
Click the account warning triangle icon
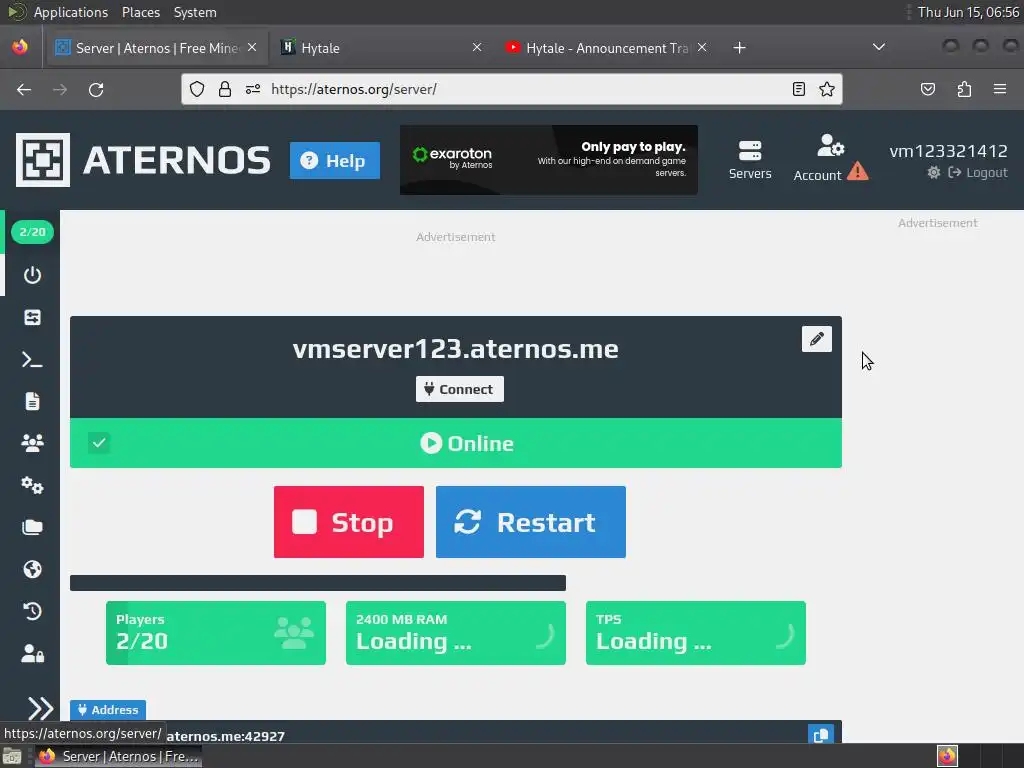pyautogui.click(x=857, y=172)
